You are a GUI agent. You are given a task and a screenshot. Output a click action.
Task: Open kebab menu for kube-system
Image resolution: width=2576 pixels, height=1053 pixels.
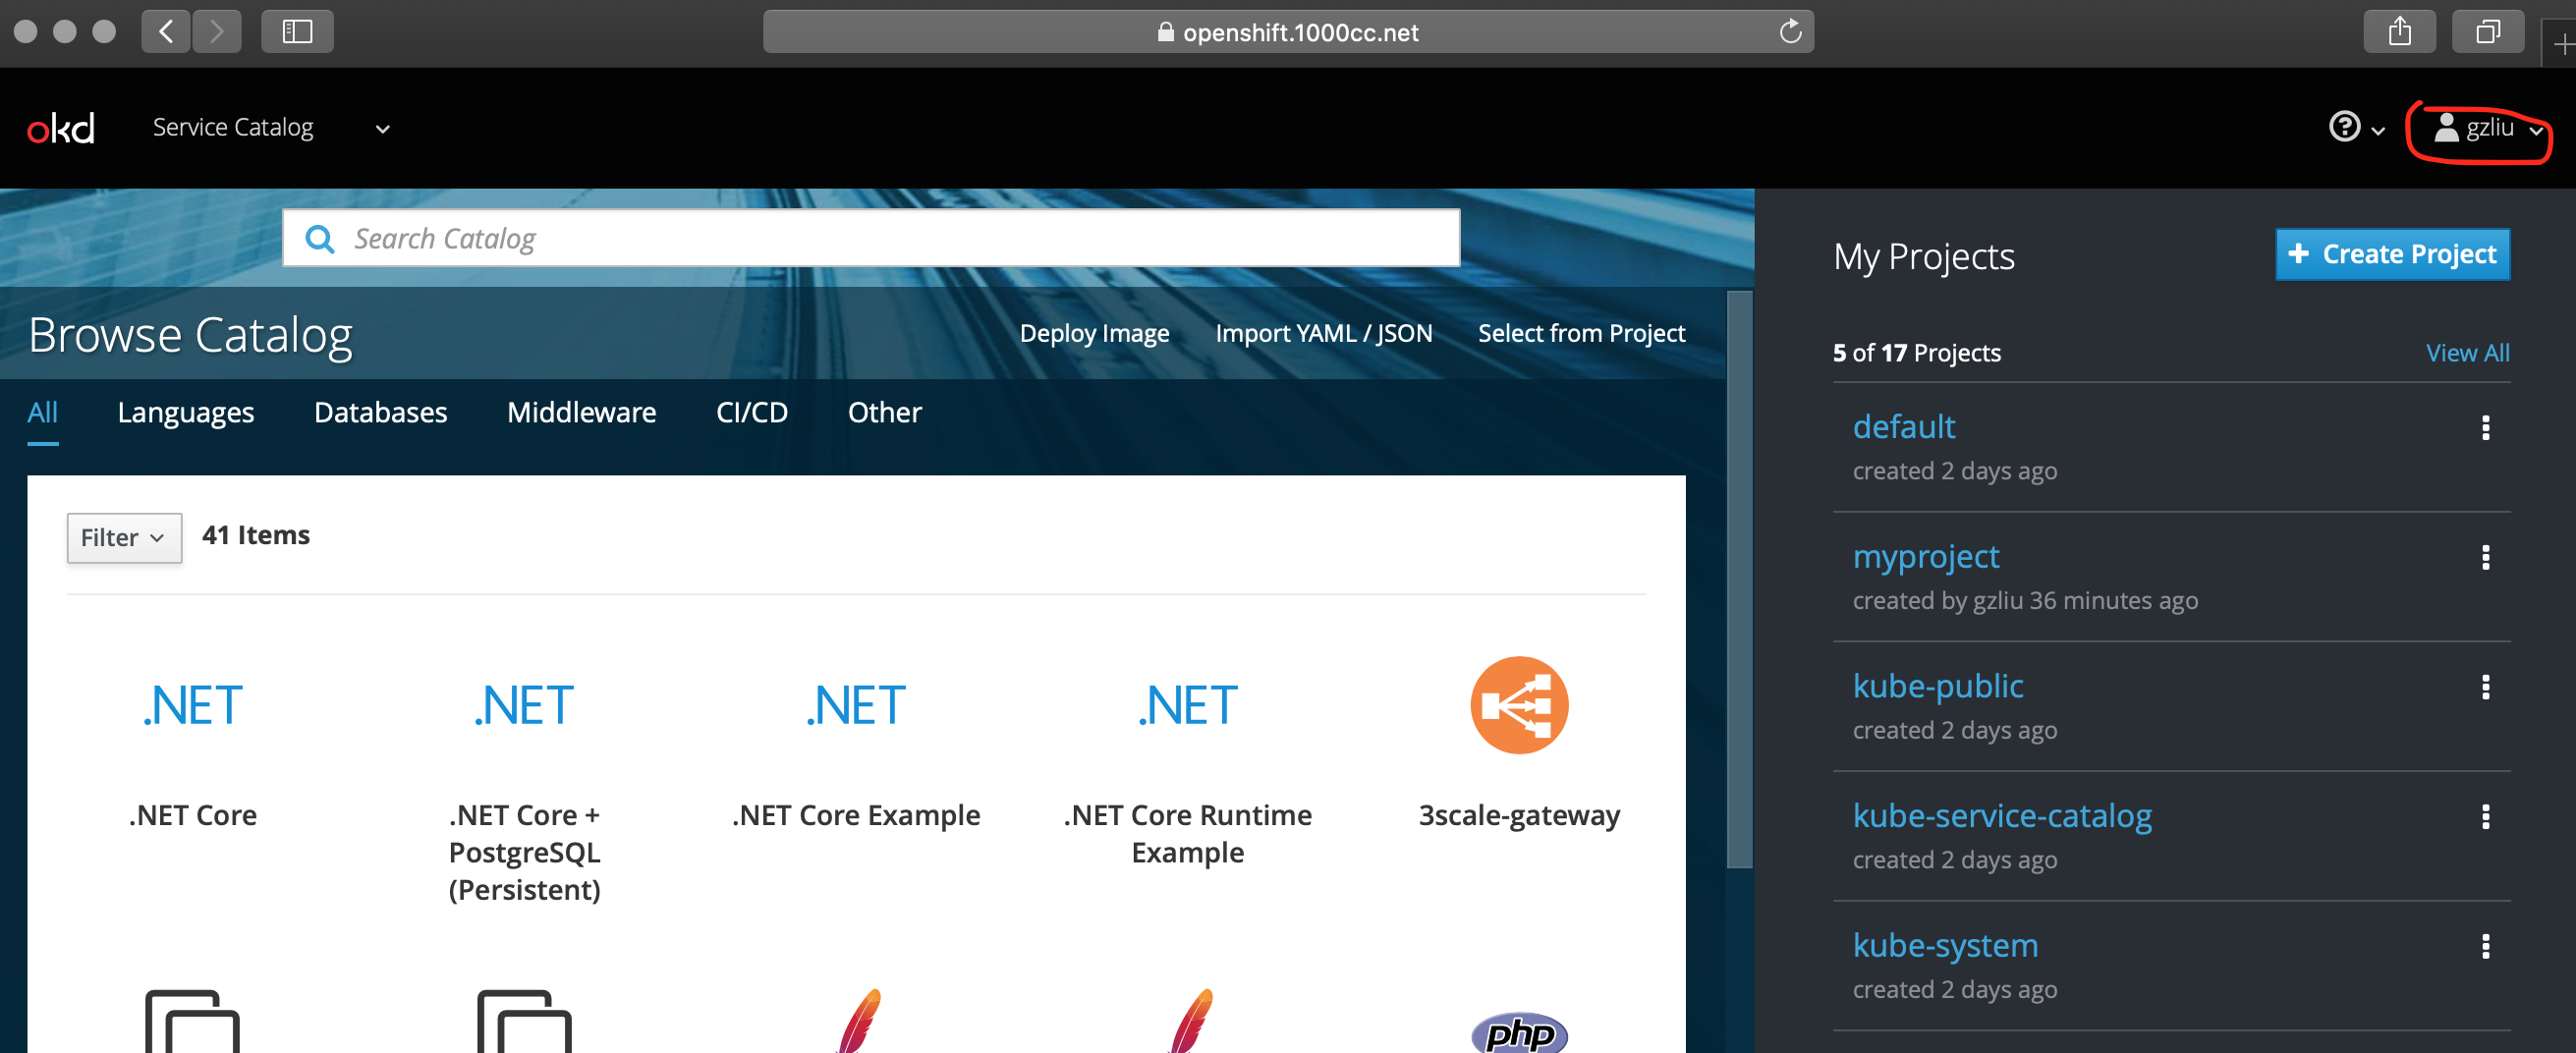click(2485, 947)
